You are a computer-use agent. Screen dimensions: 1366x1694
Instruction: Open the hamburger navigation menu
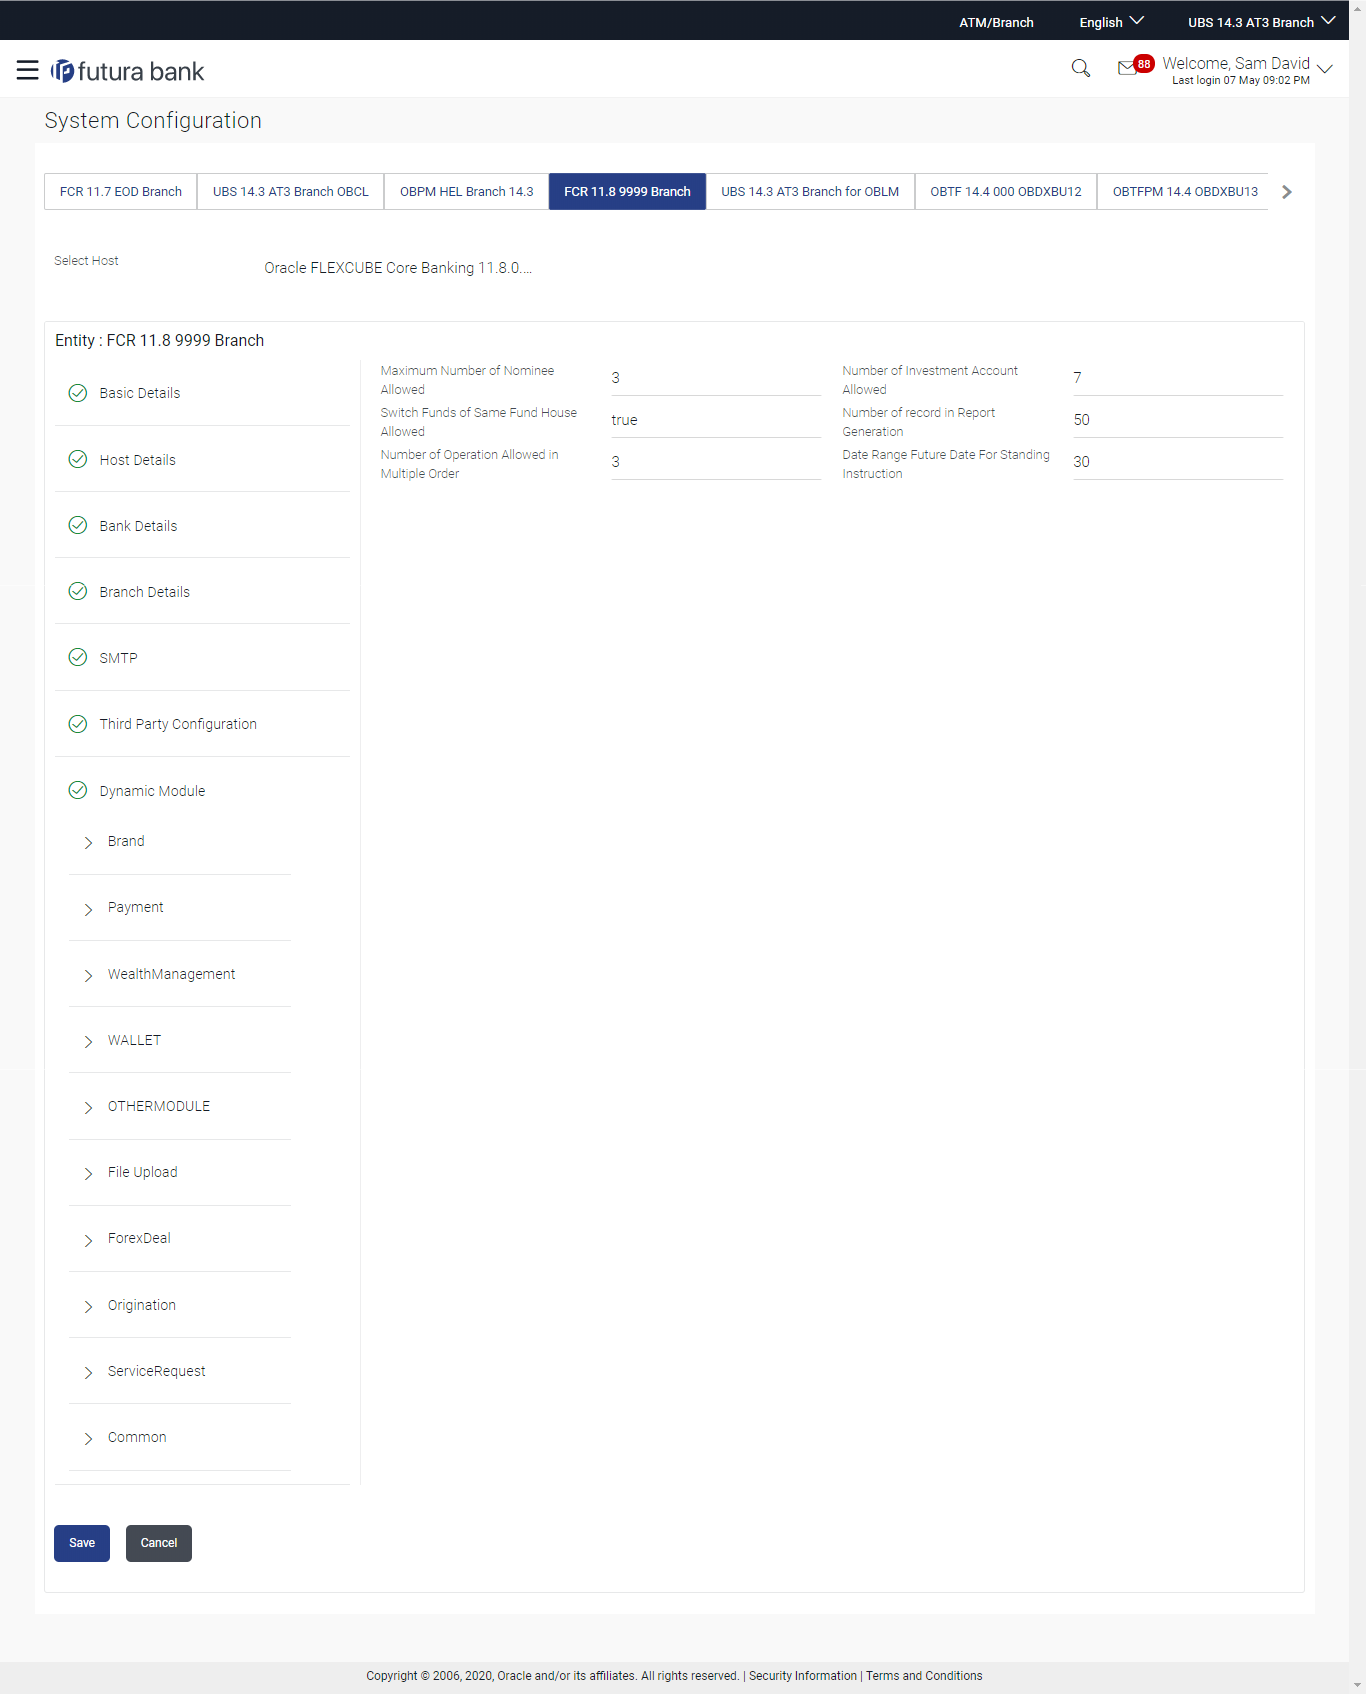(27, 70)
